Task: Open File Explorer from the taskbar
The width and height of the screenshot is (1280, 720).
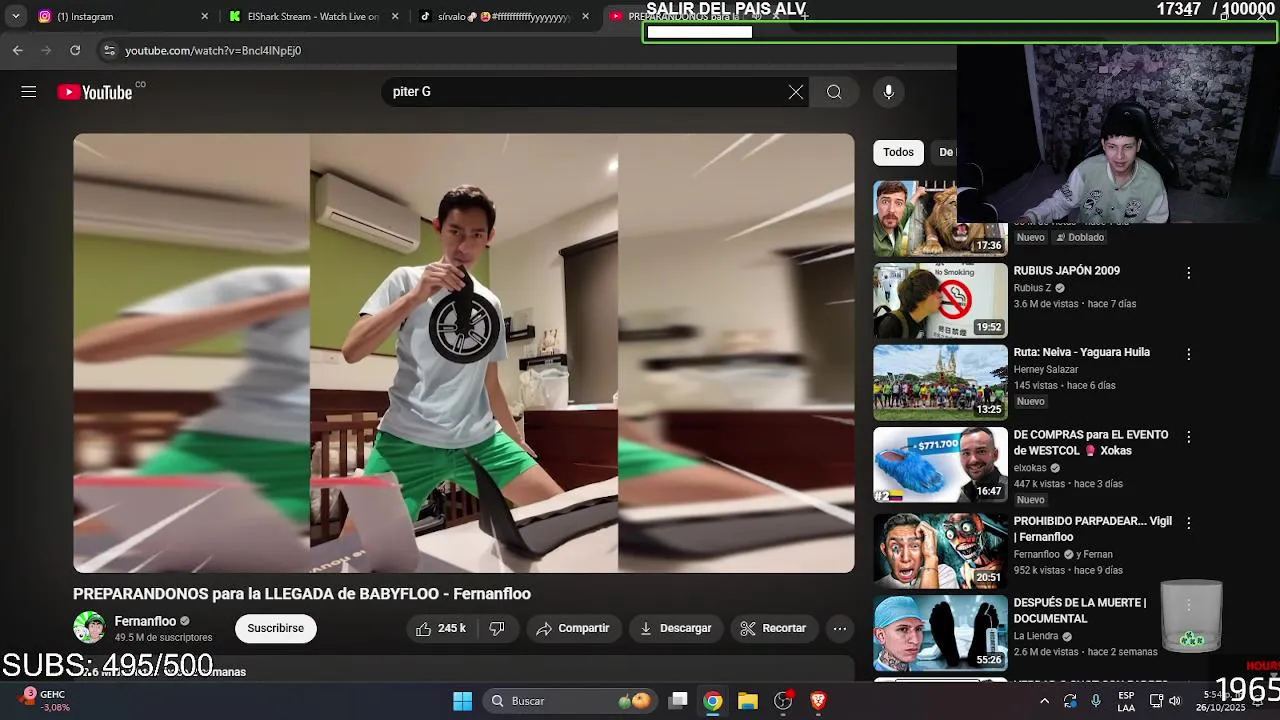Action: tap(748, 701)
